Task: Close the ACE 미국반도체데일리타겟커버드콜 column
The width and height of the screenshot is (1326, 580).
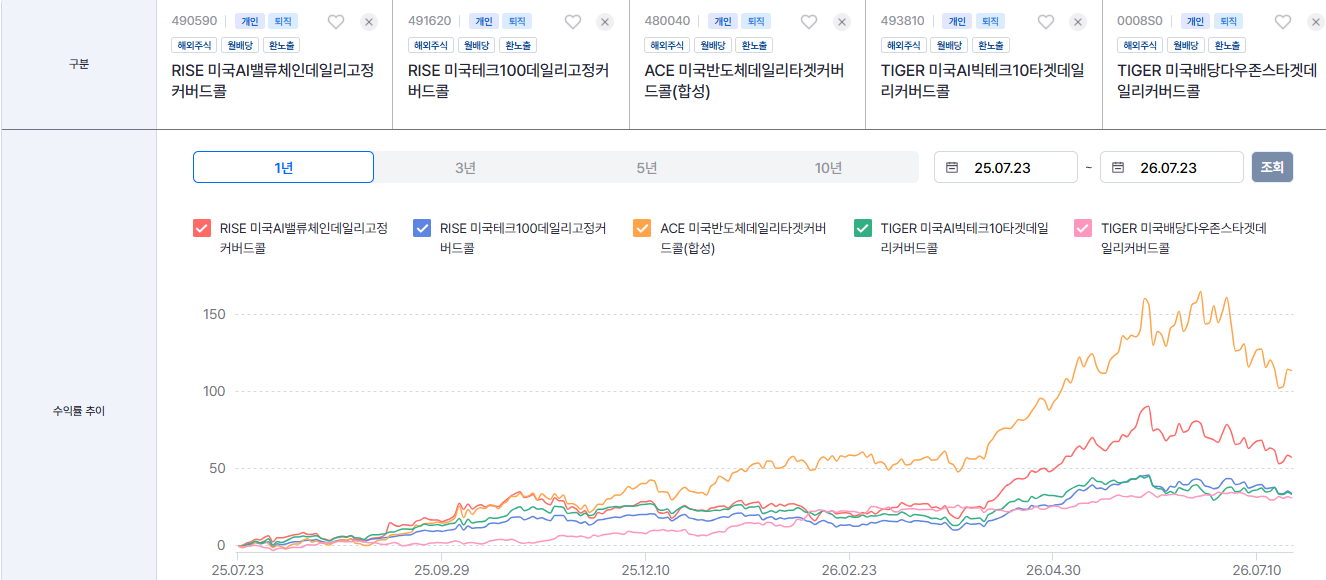Action: pos(842,22)
